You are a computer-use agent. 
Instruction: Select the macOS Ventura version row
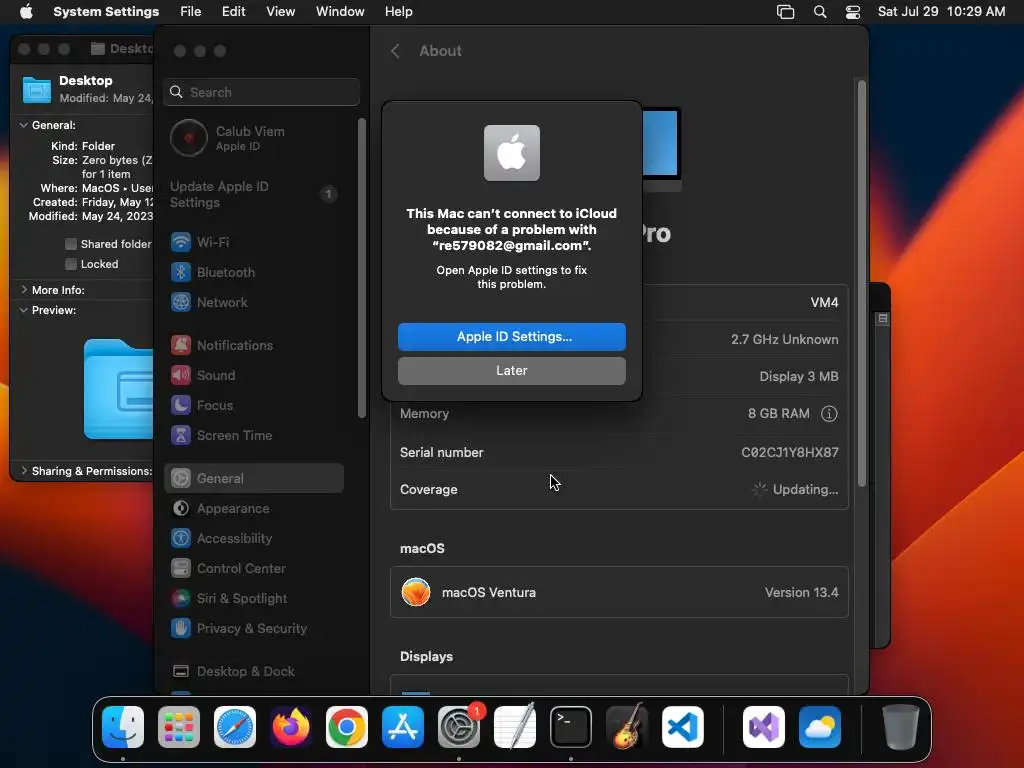619,592
